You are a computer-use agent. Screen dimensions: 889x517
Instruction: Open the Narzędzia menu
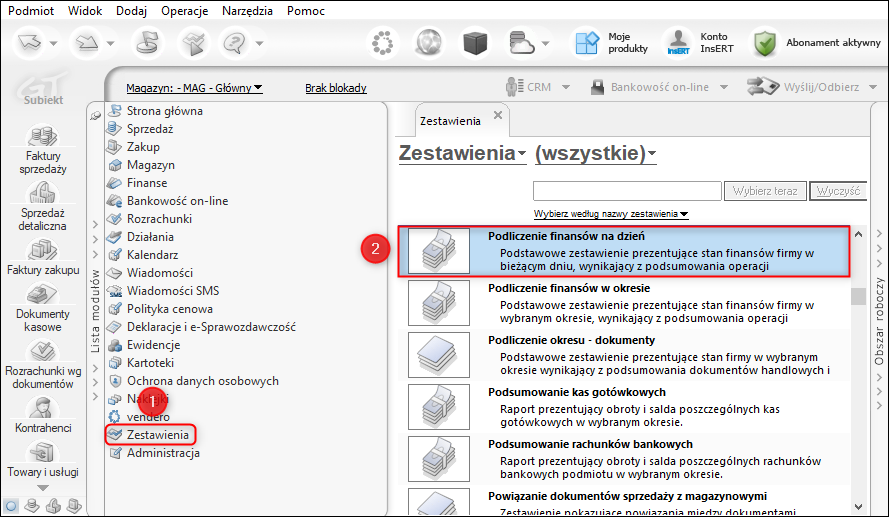247,11
